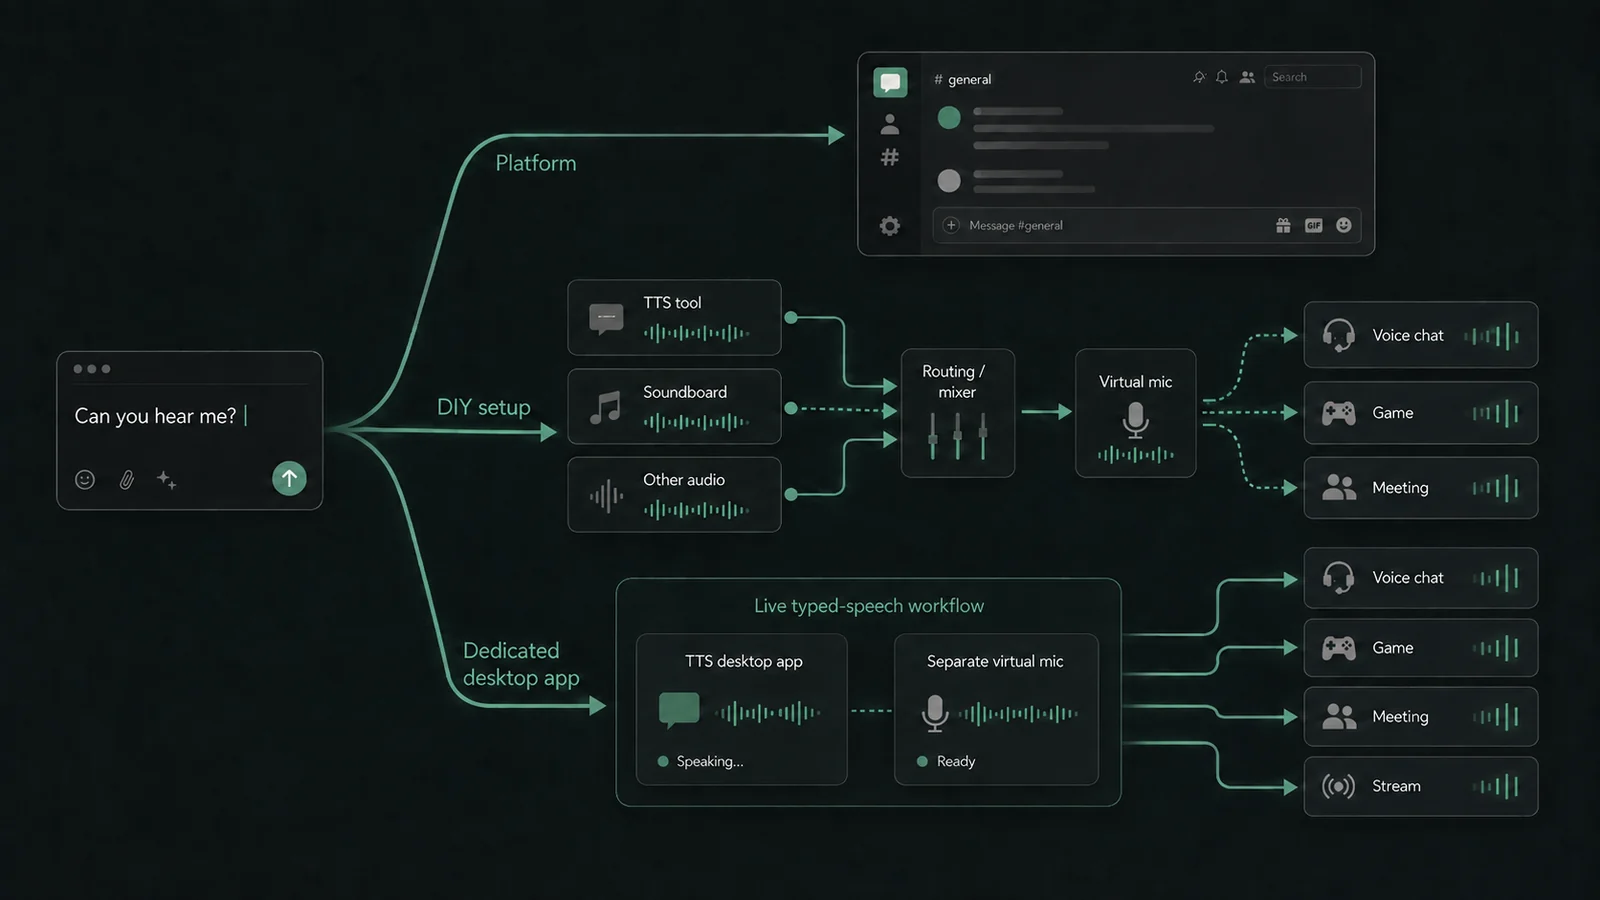Click the TTS desktop app panel

(x=742, y=709)
